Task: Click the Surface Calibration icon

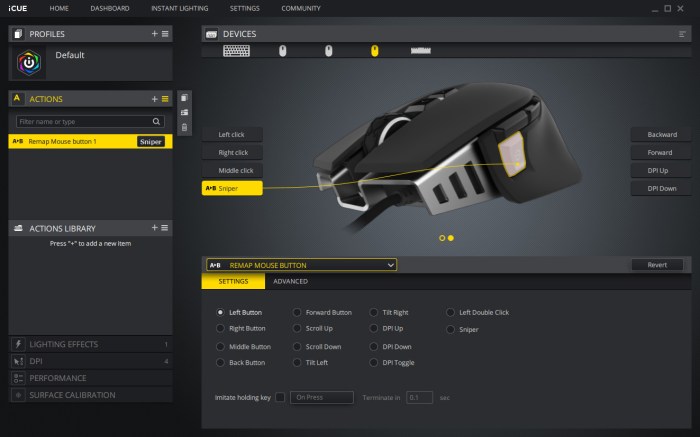Action: point(18,395)
